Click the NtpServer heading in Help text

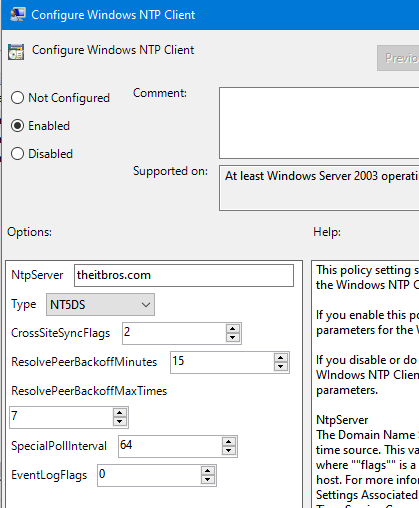click(x=342, y=420)
